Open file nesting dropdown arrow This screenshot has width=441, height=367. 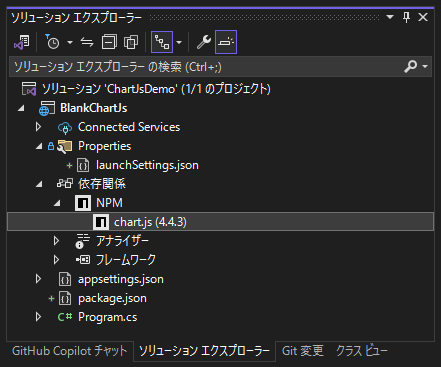[179, 42]
